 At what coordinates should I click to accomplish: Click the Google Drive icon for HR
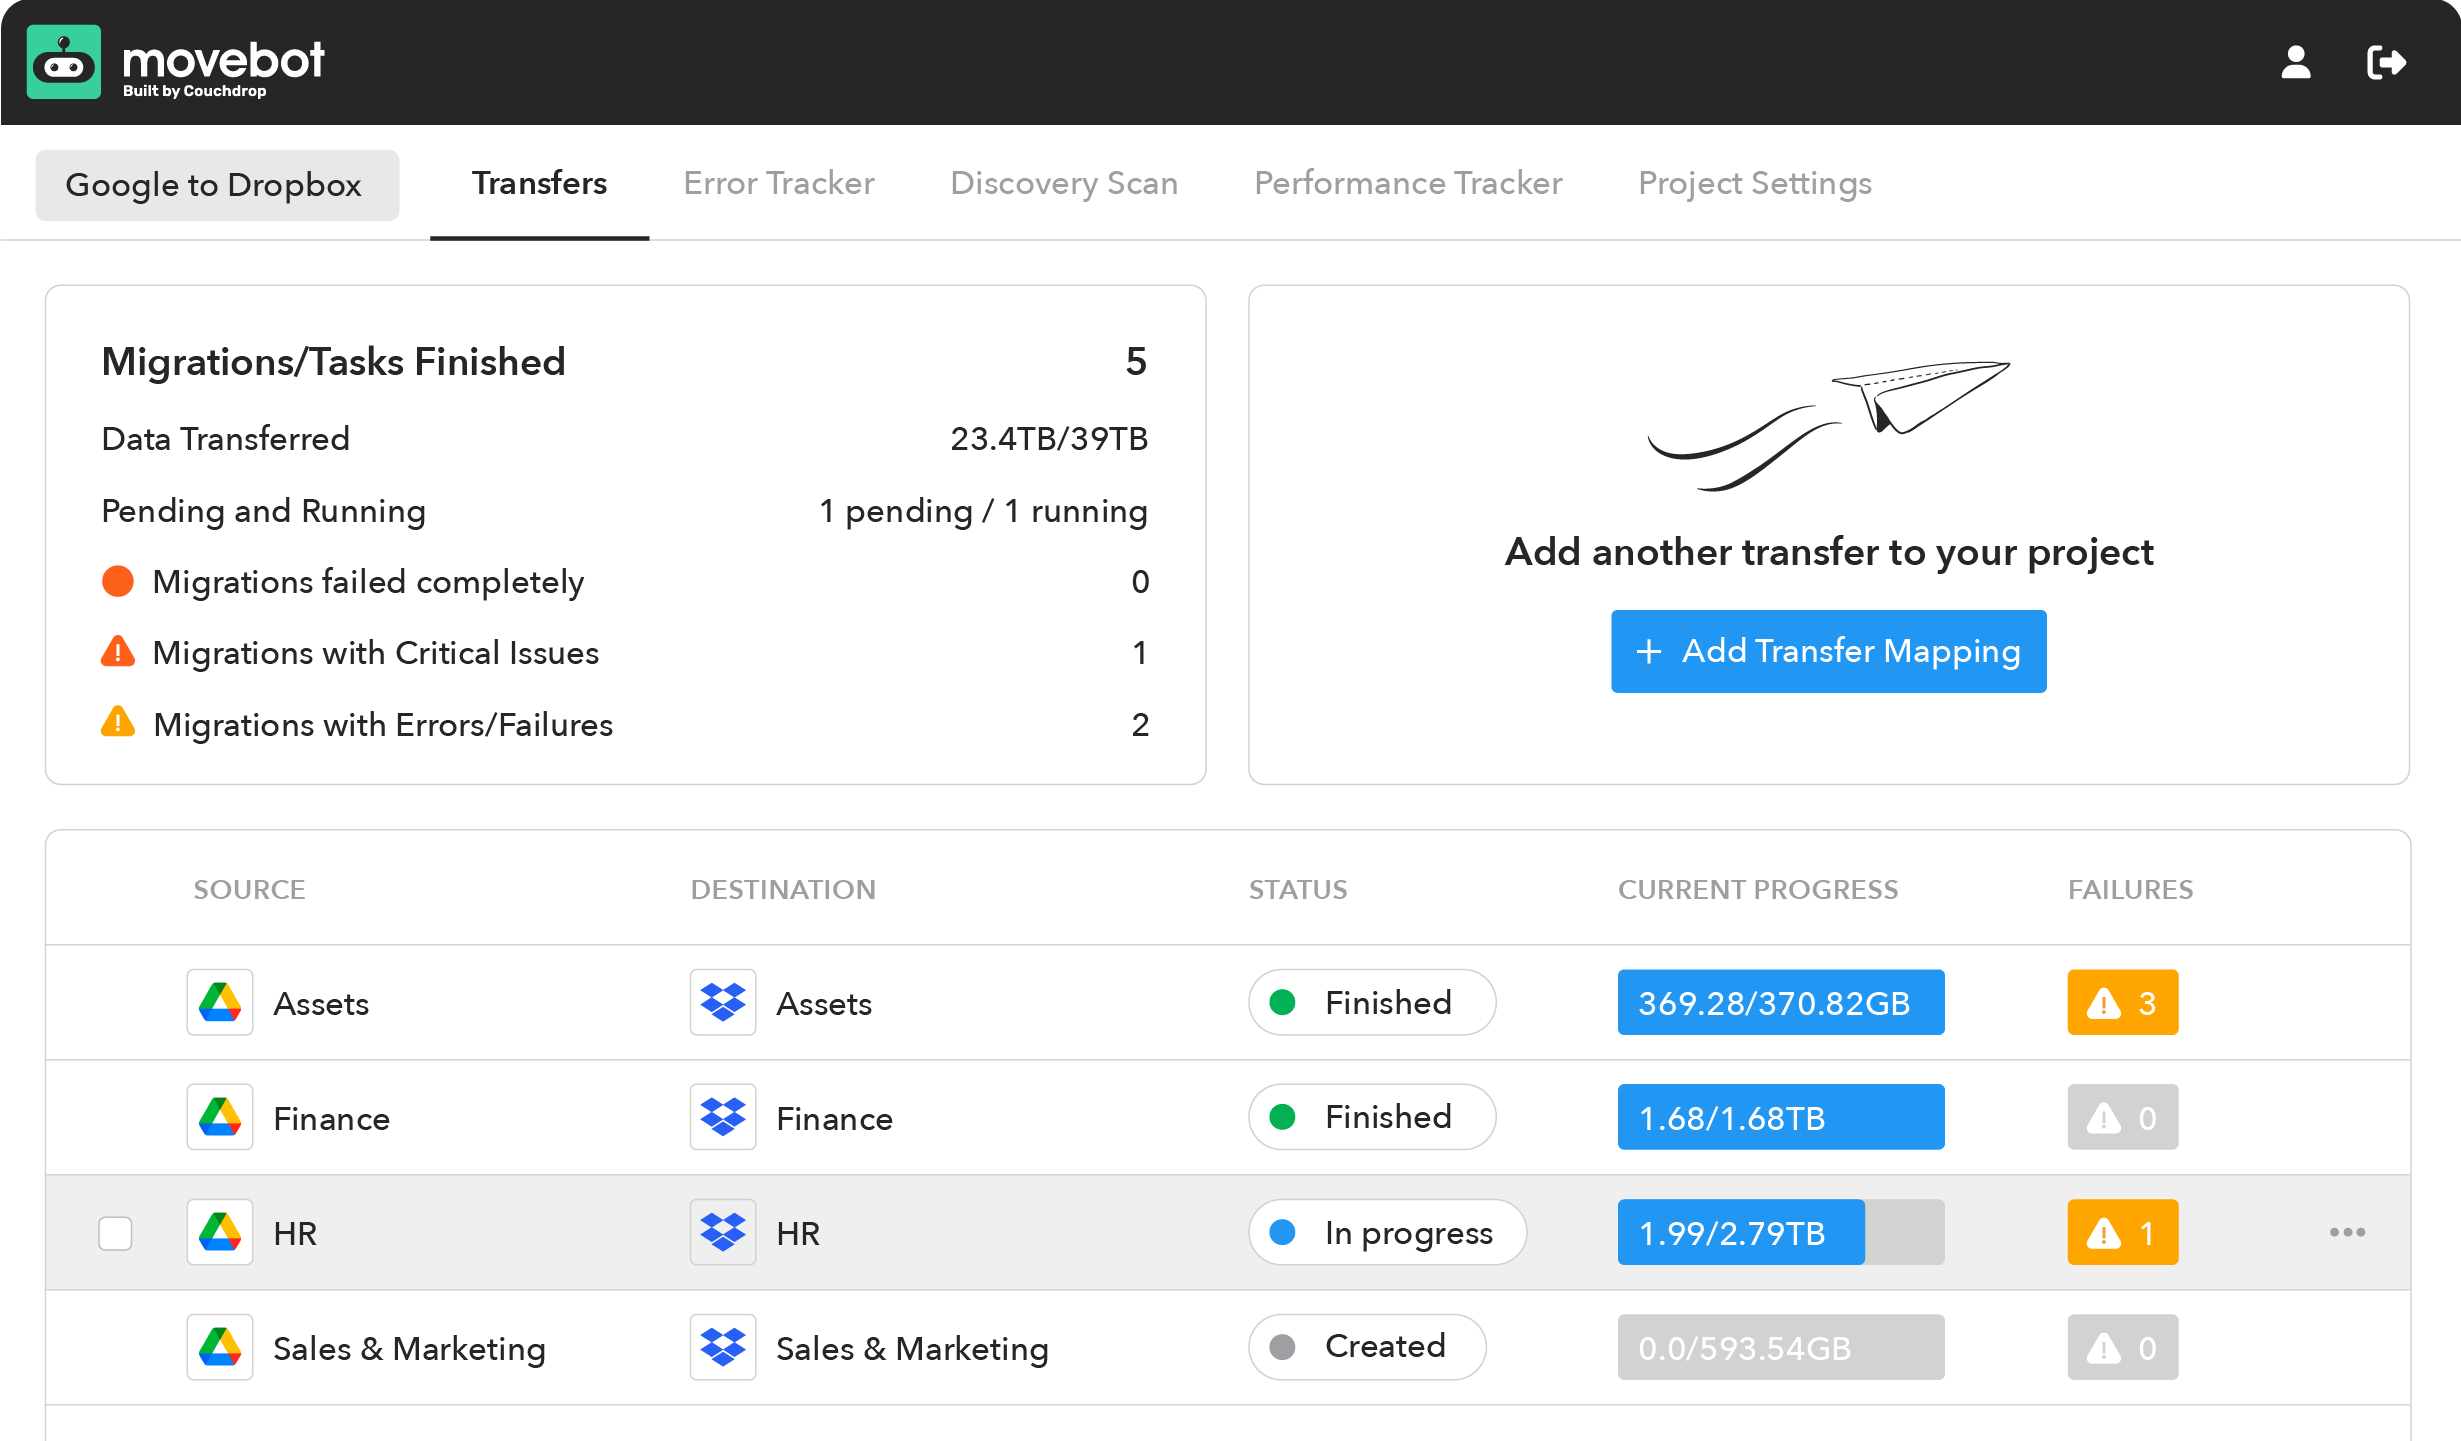pyautogui.click(x=220, y=1232)
